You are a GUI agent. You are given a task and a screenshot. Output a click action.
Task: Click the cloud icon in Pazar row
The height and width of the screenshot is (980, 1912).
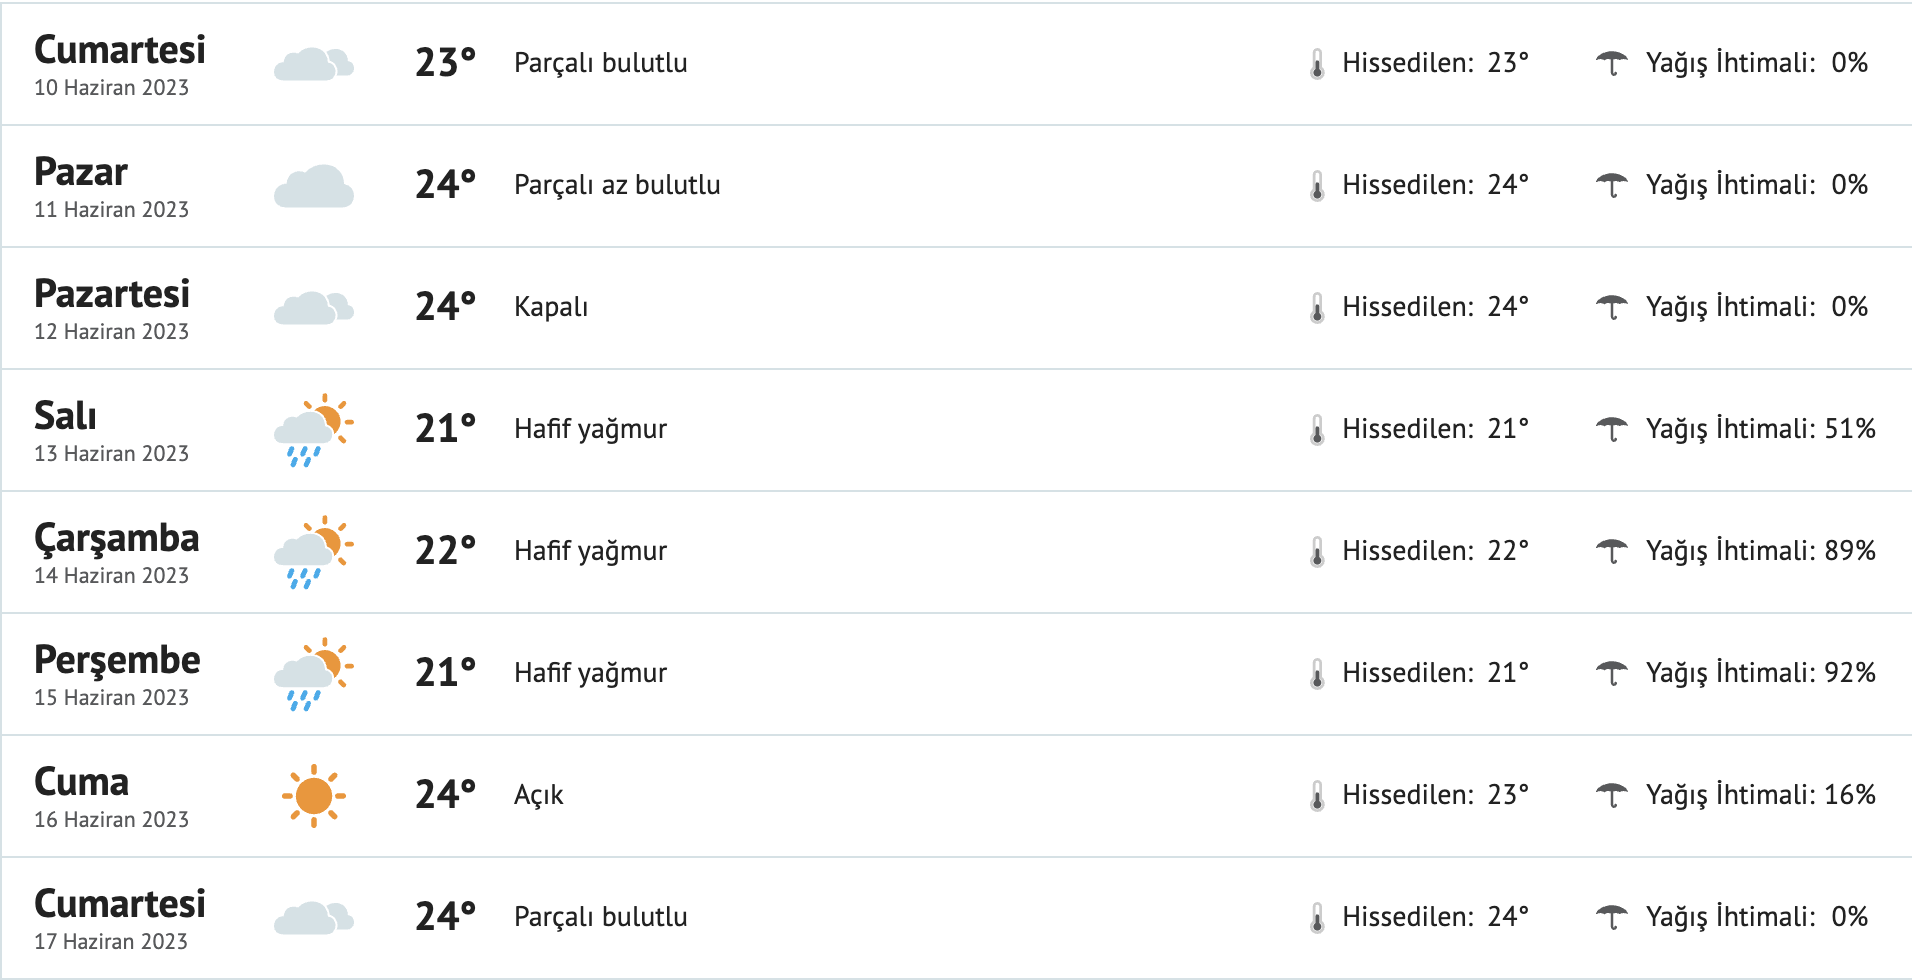click(x=313, y=187)
